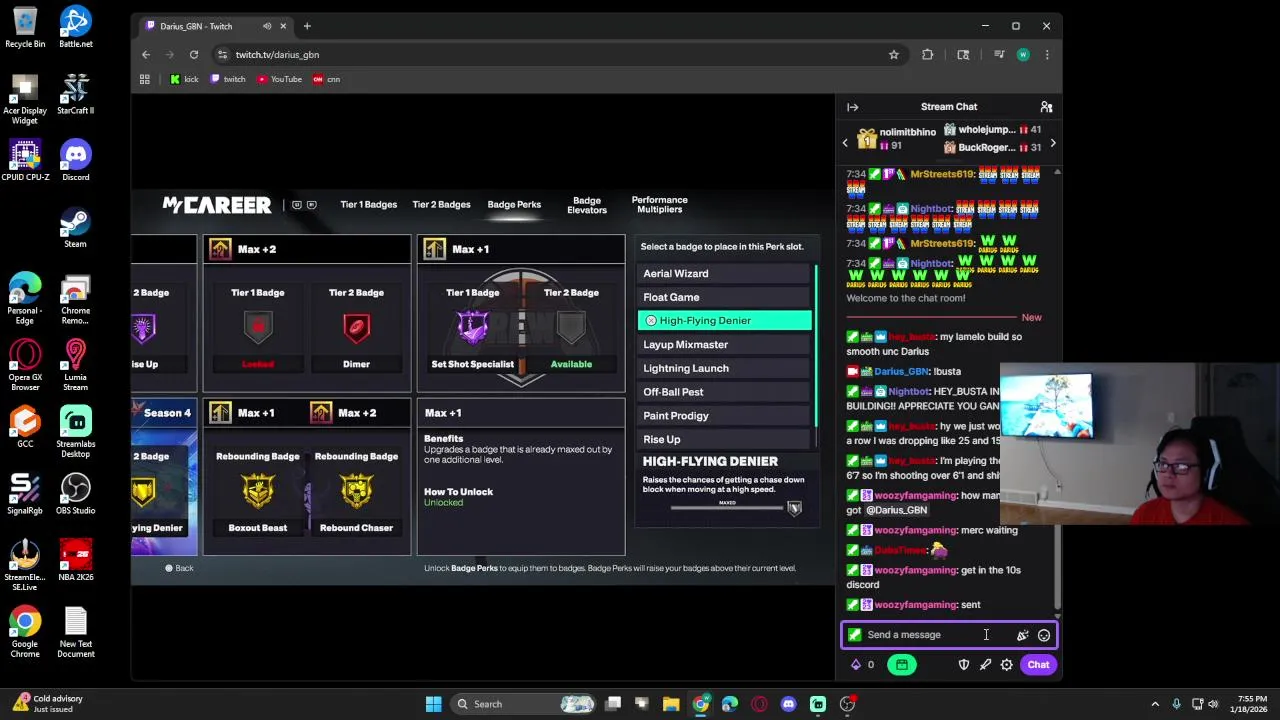The height and width of the screenshot is (720, 1280).
Task: Open the mod view sword icon
Action: [985, 665]
